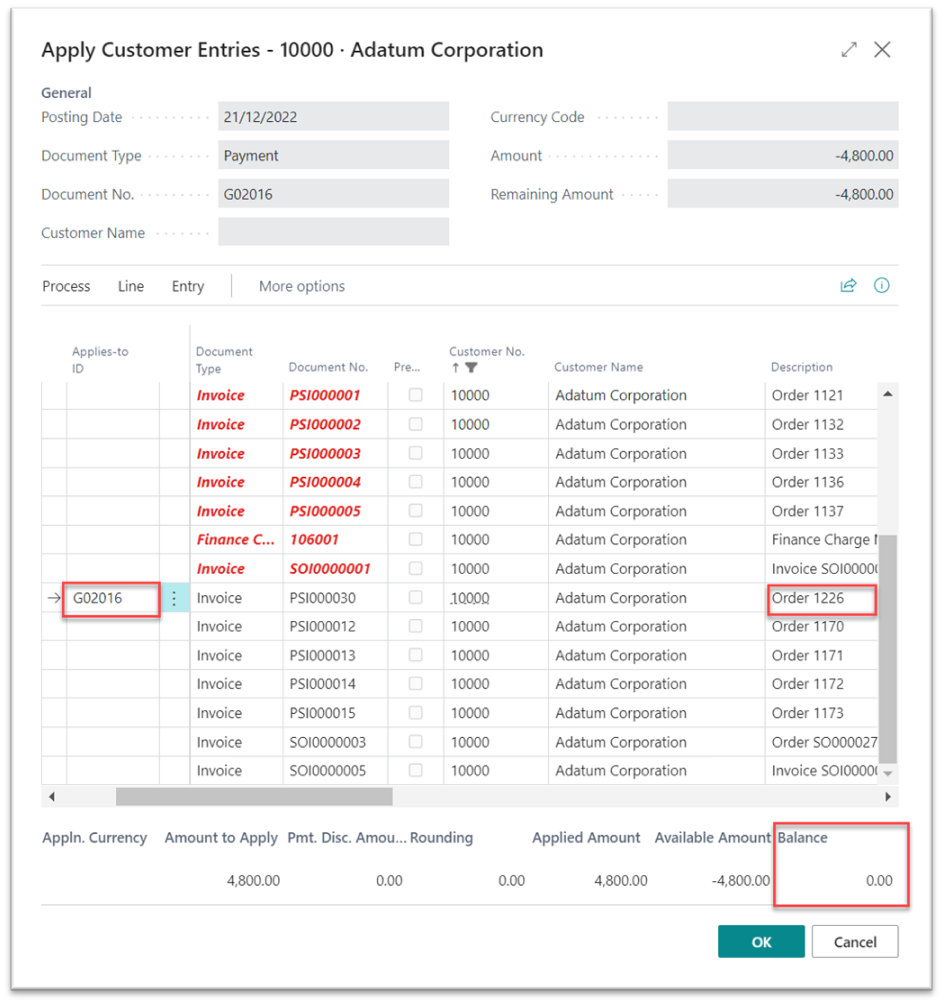Open the info icon beside the Share icon
The height and width of the screenshot is (1004, 943).
tap(881, 285)
